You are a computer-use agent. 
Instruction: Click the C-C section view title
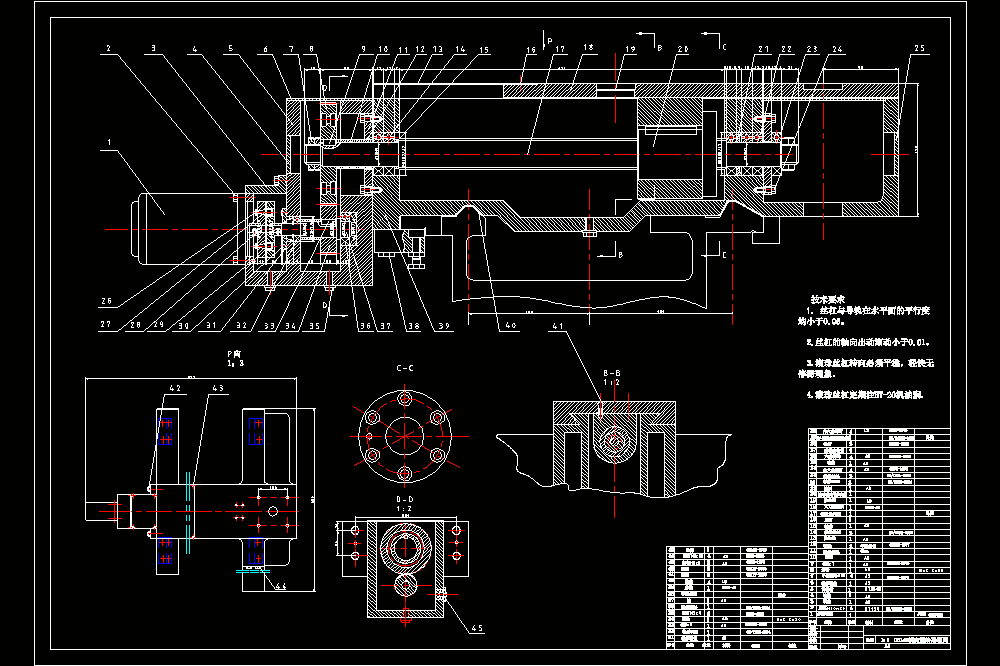[x=405, y=368]
